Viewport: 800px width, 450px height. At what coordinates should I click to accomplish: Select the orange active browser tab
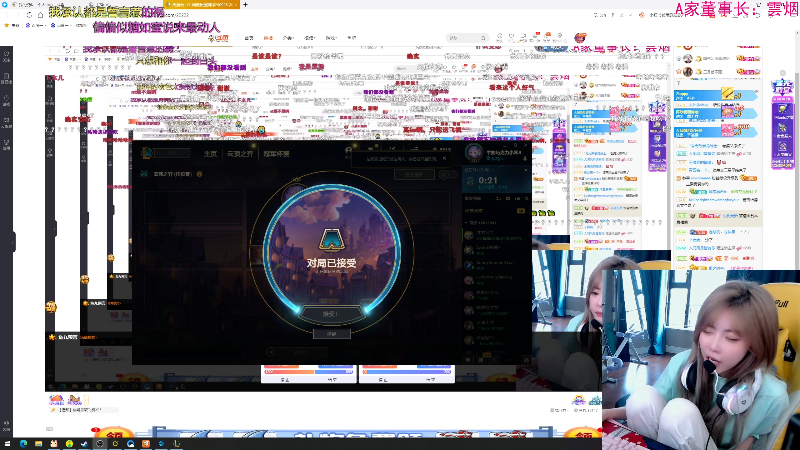point(202,5)
